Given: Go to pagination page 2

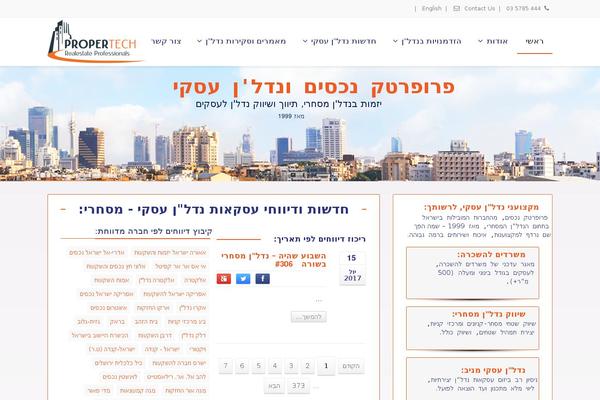Looking at the screenshot, I should (x=307, y=366).
